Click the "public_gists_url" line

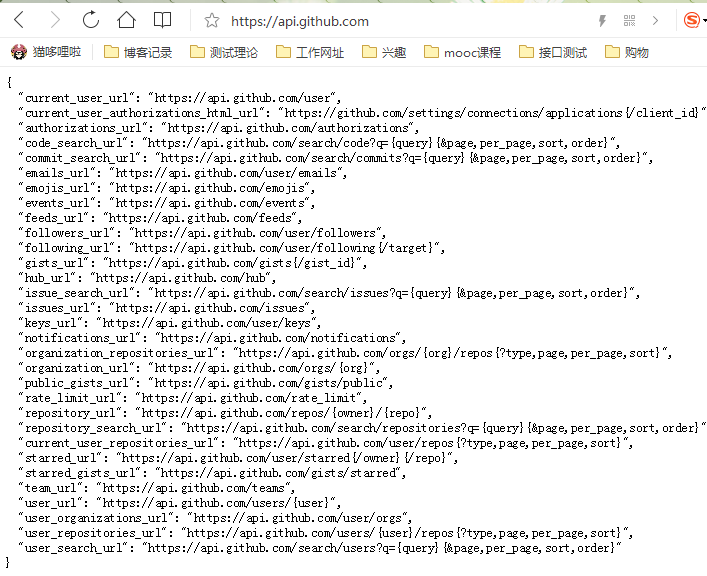tap(205, 383)
